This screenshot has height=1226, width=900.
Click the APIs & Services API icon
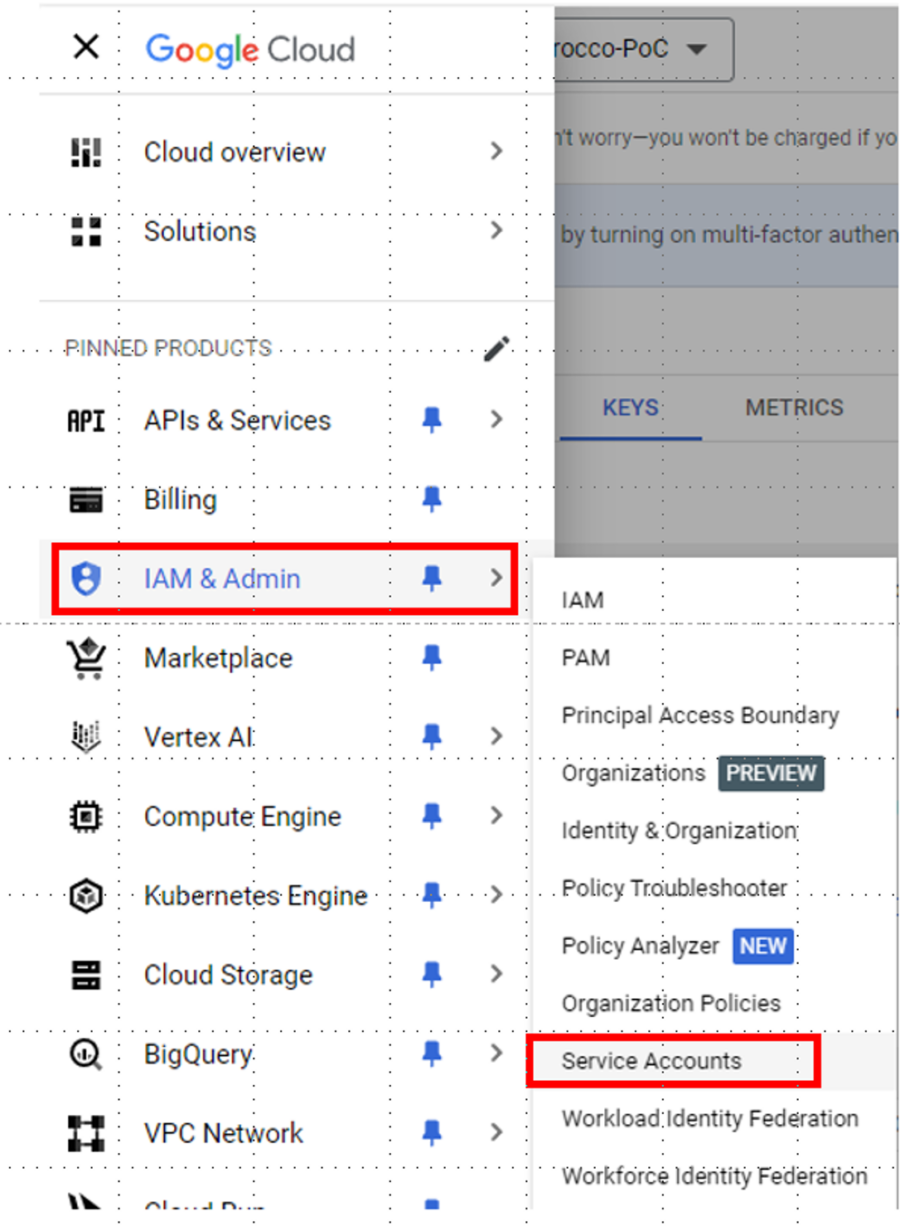tap(86, 421)
